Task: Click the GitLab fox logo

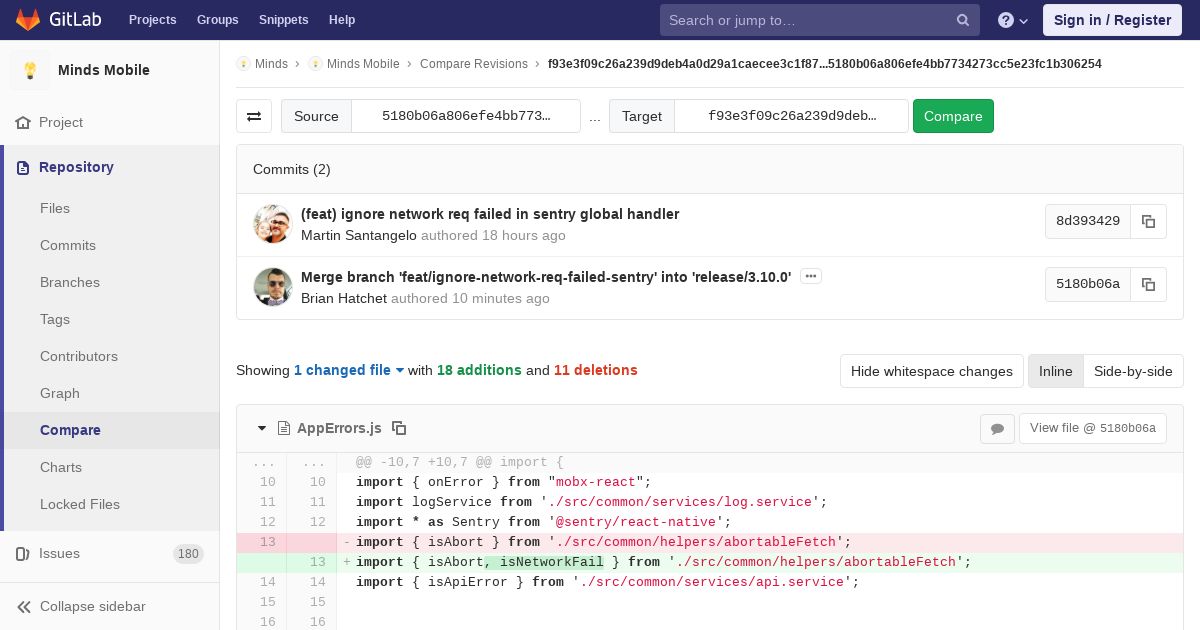Action: (x=28, y=19)
